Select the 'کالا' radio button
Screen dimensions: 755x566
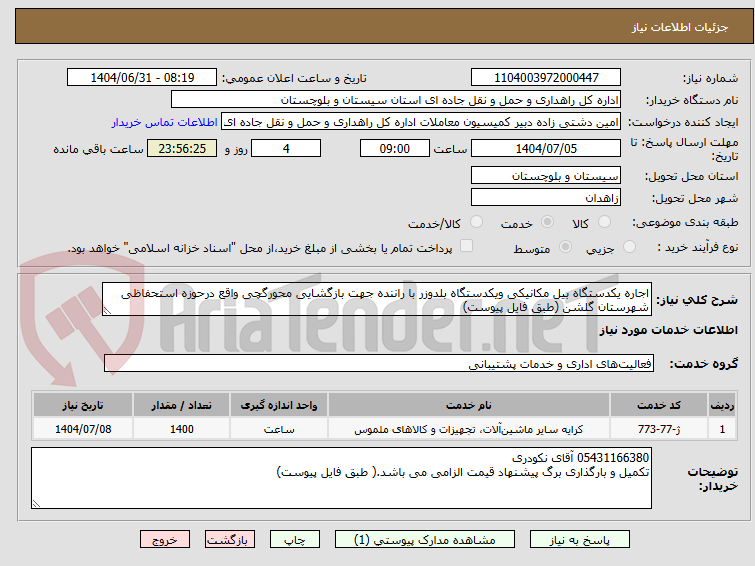click(604, 222)
